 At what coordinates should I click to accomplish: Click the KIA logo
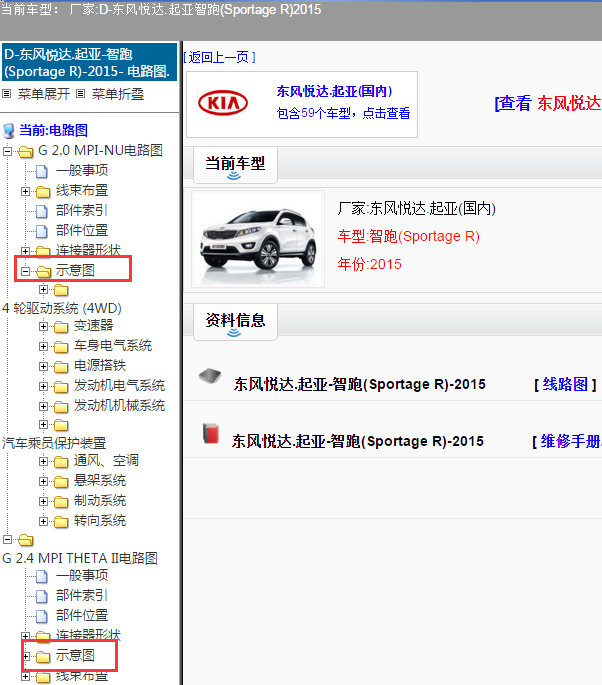pos(223,103)
